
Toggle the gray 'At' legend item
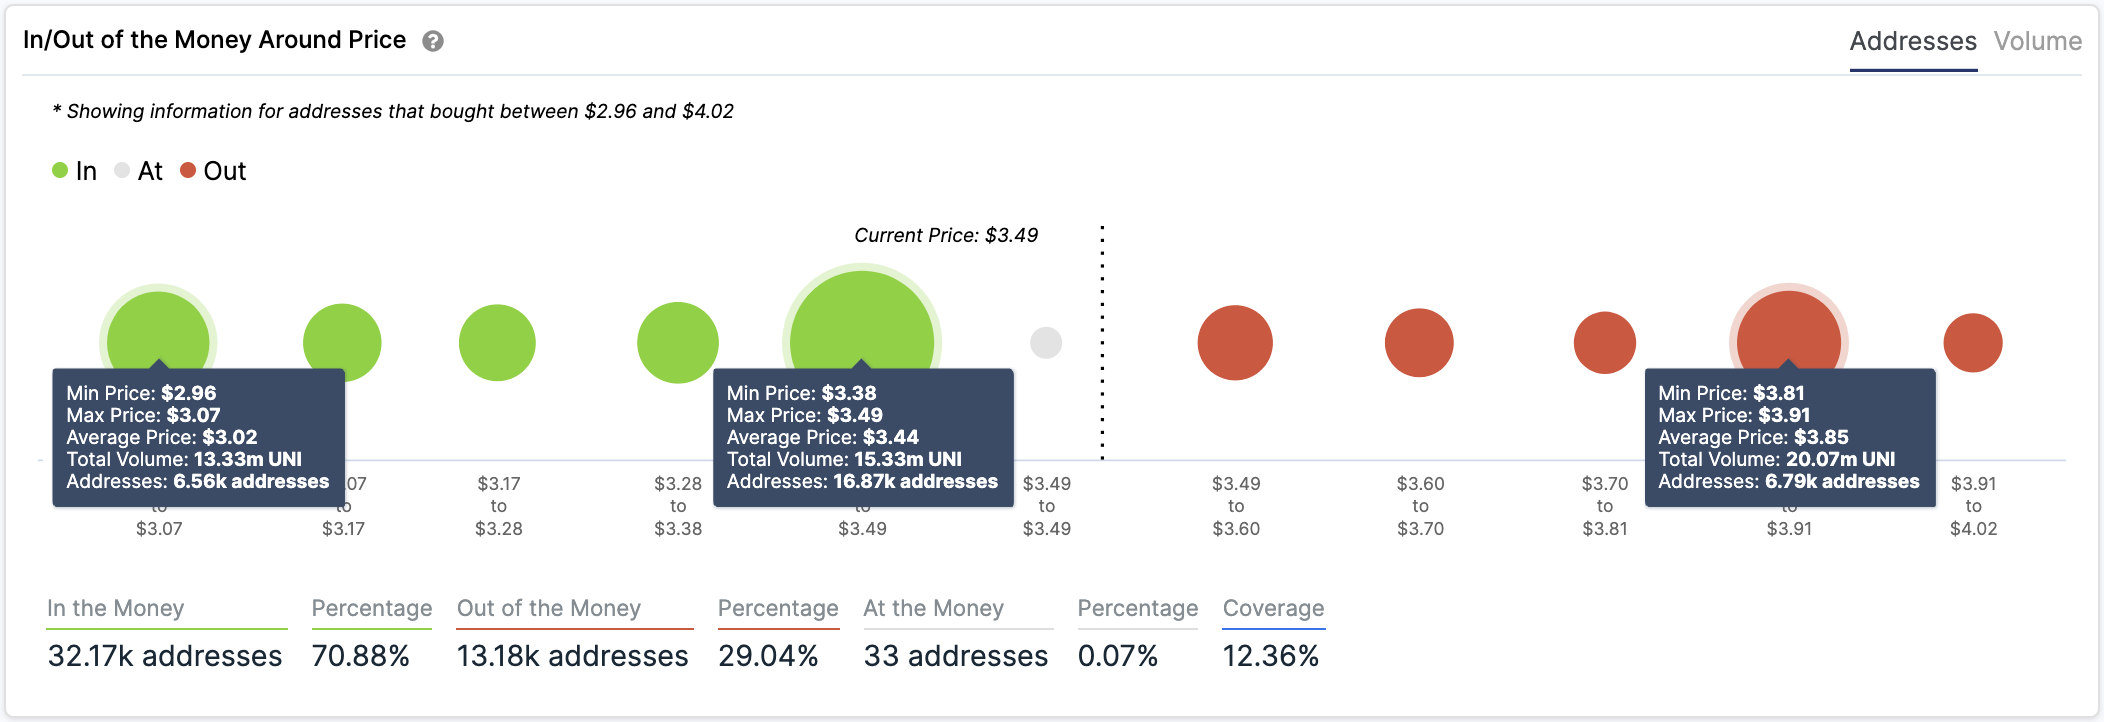[x=140, y=171]
